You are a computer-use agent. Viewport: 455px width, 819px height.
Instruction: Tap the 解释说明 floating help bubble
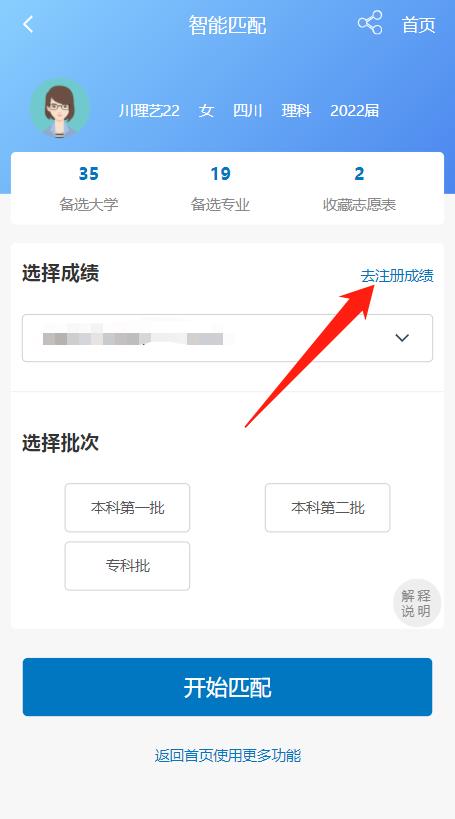click(x=416, y=603)
